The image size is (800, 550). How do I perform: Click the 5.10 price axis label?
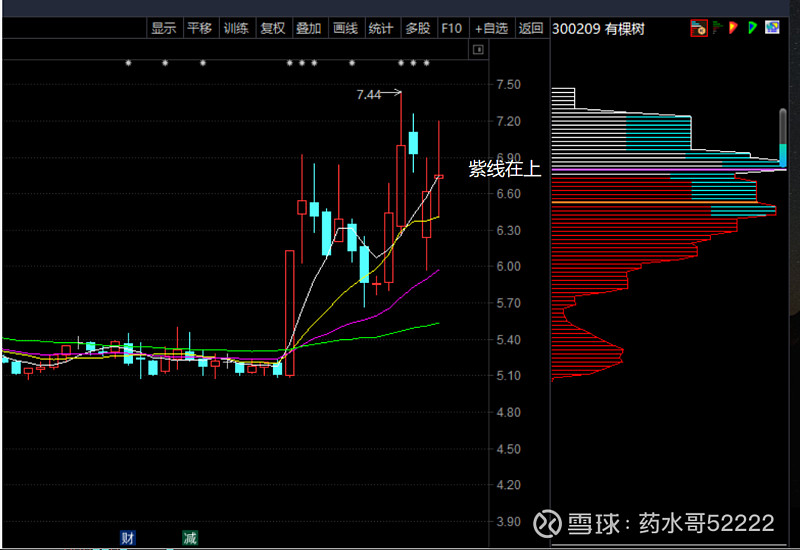pyautogui.click(x=509, y=376)
